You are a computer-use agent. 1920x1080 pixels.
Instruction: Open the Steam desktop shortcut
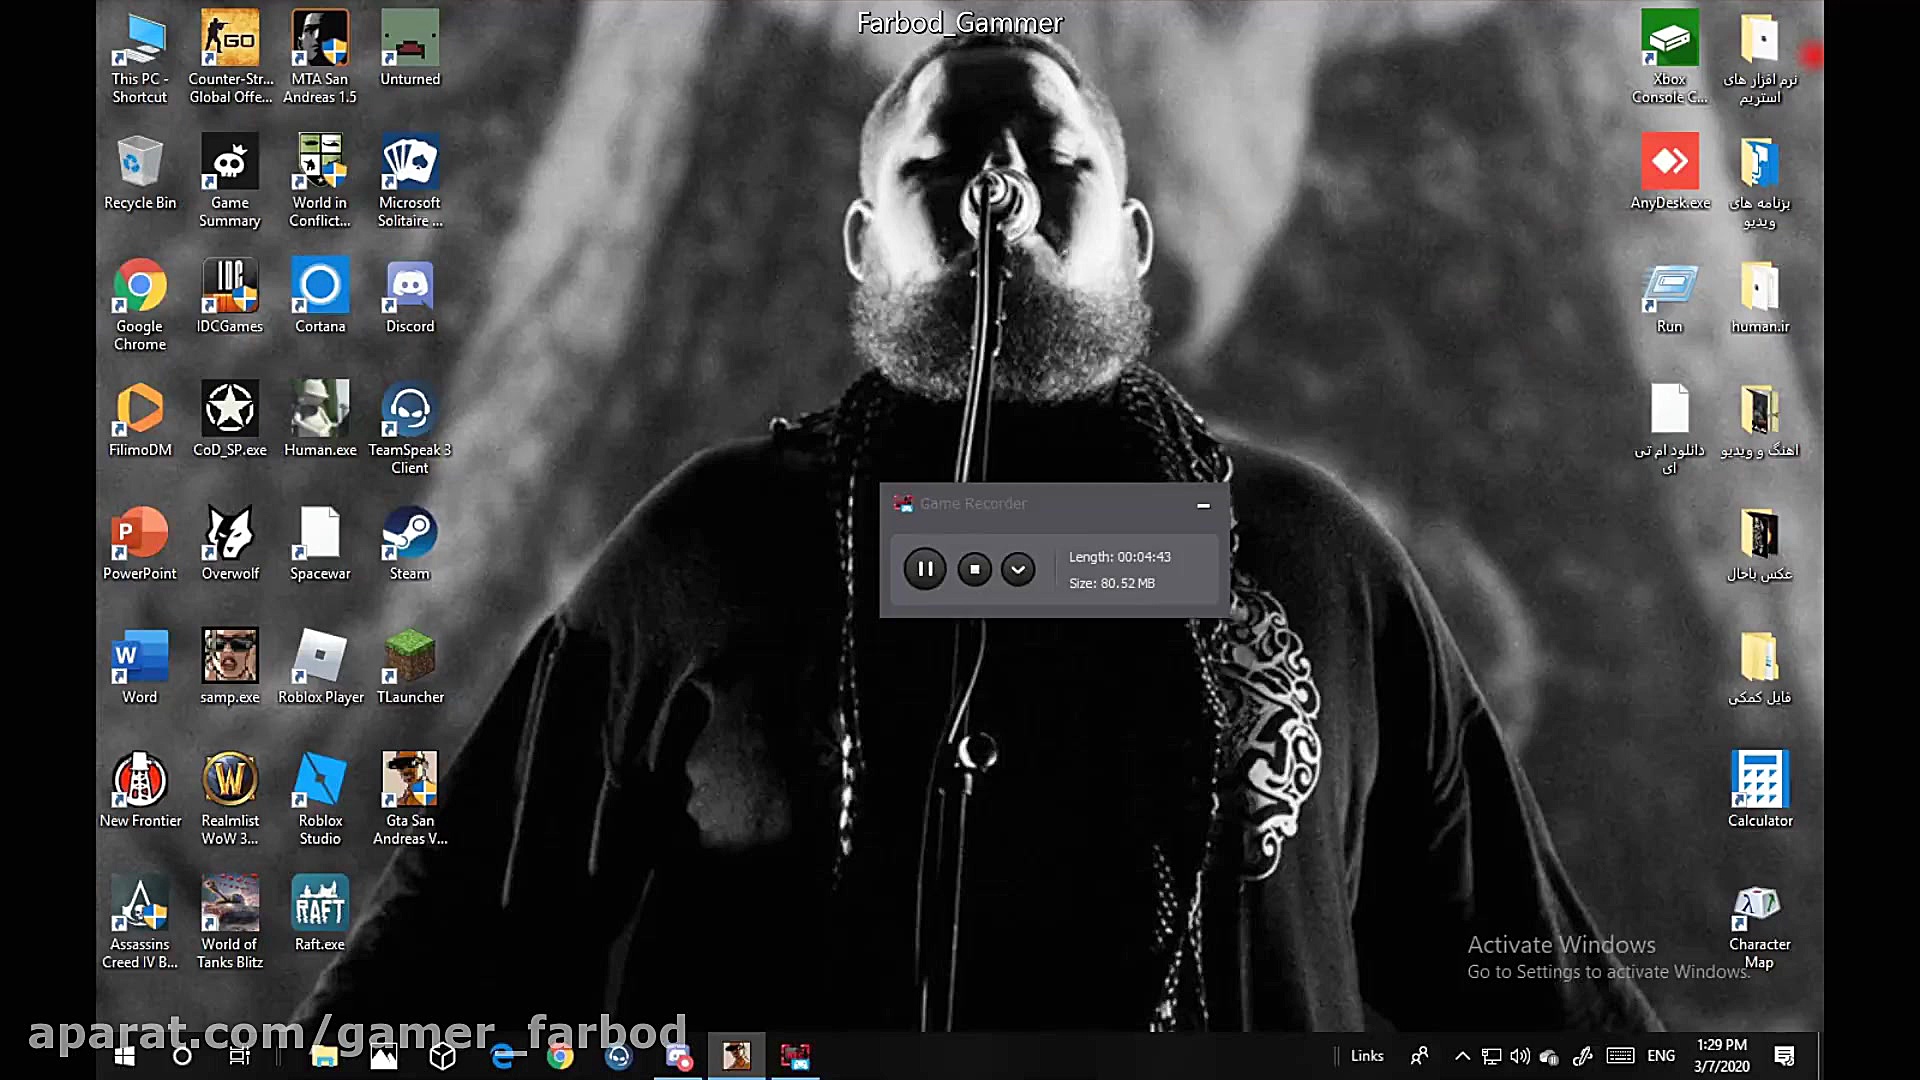tap(409, 543)
